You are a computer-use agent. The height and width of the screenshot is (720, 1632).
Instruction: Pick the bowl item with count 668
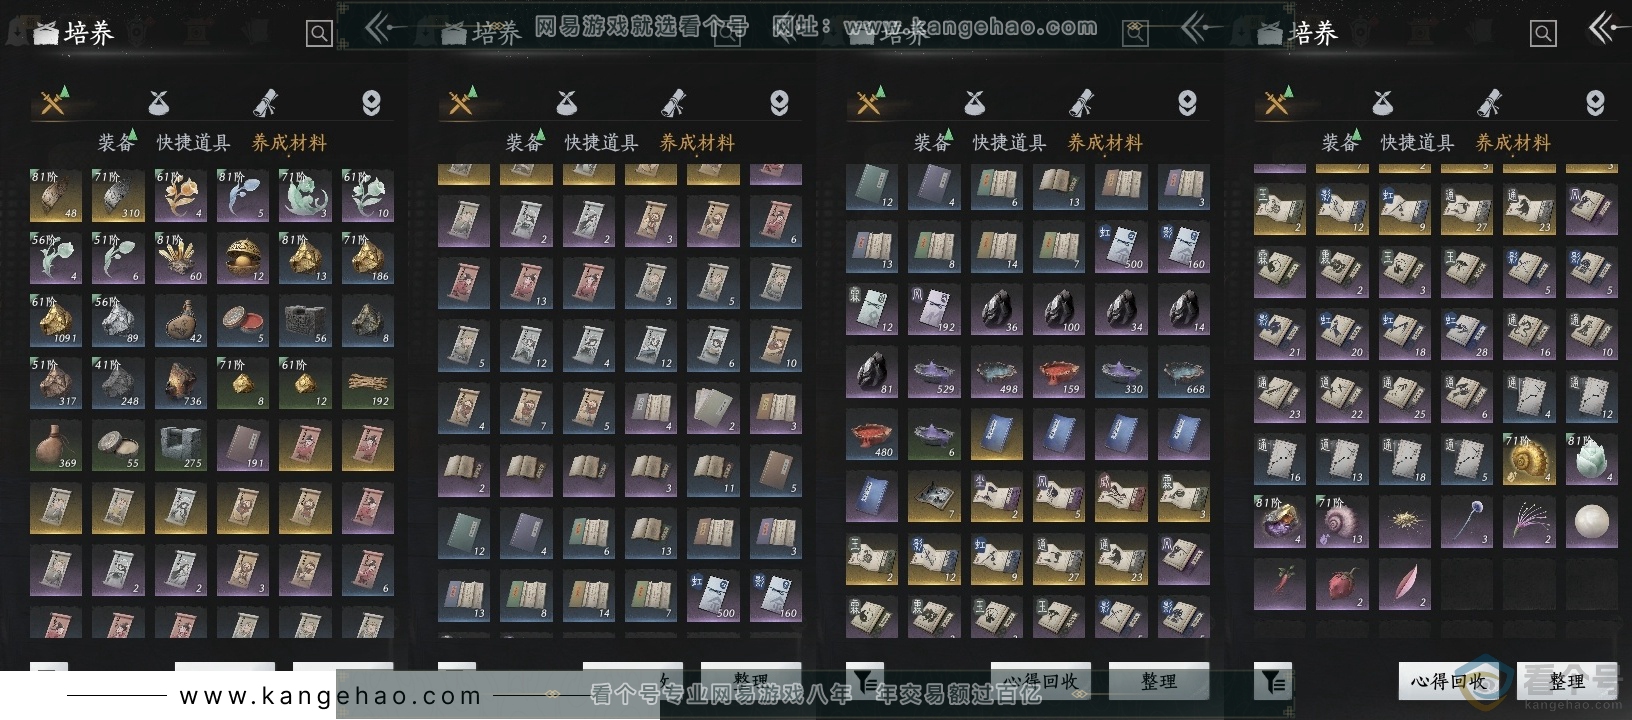[1184, 372]
